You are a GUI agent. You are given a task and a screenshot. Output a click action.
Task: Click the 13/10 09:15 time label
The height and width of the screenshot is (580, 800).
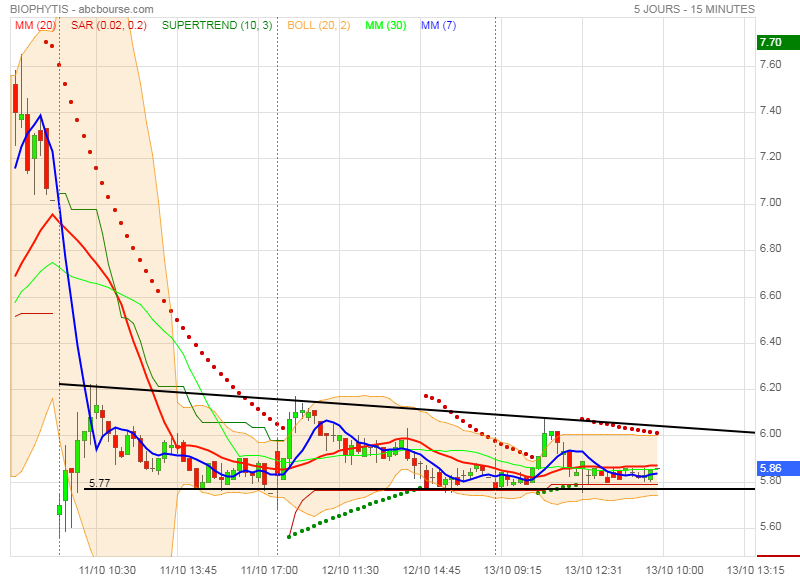coord(512,570)
